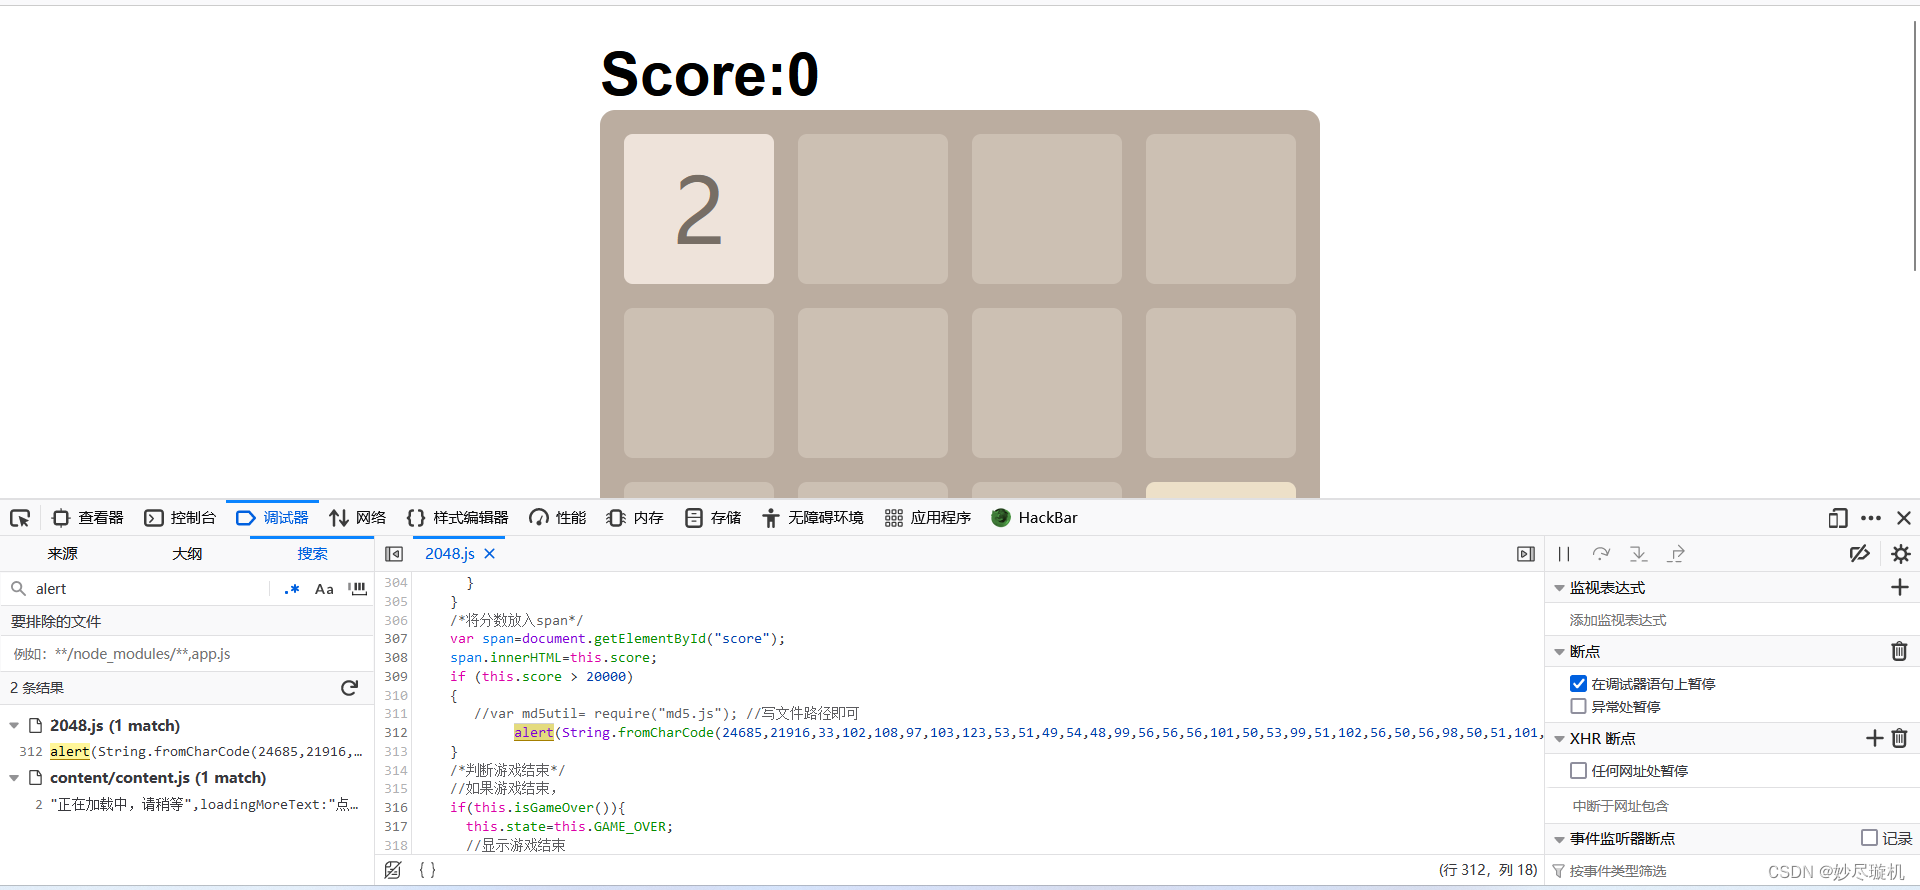The height and width of the screenshot is (890, 1920).
Task: Enable 任何网址处暂停 checkbox
Action: [x=1579, y=771]
